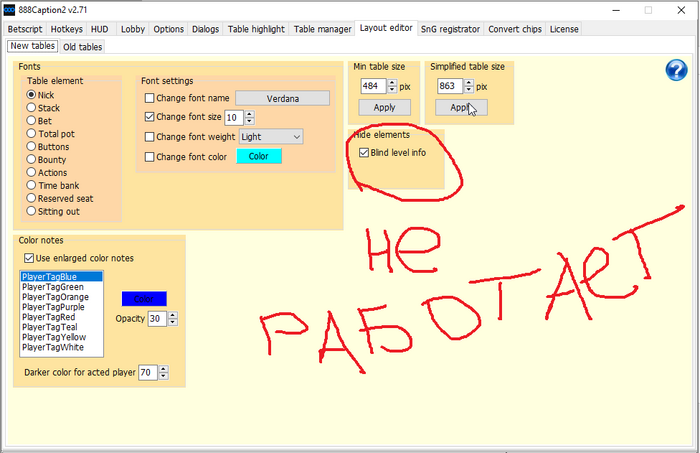Open the Dialogs tab
The height and width of the screenshot is (453, 700).
tap(205, 29)
